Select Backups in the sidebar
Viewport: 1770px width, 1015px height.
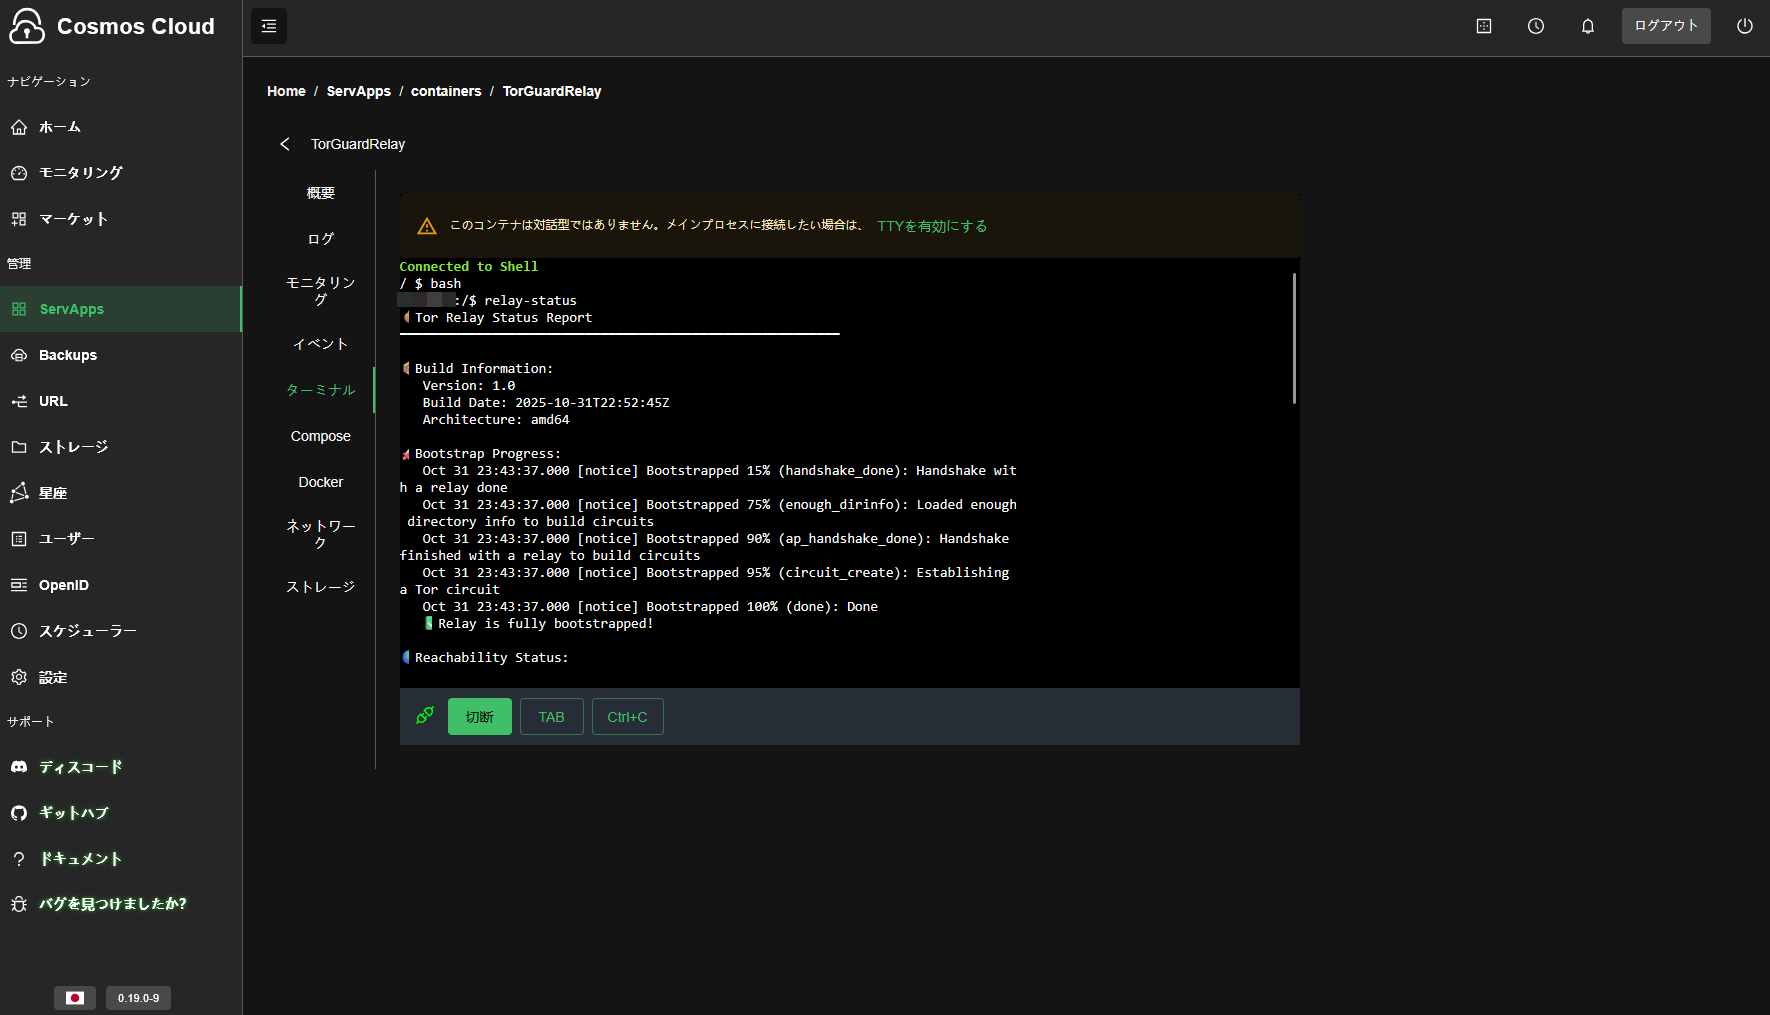pos(68,355)
